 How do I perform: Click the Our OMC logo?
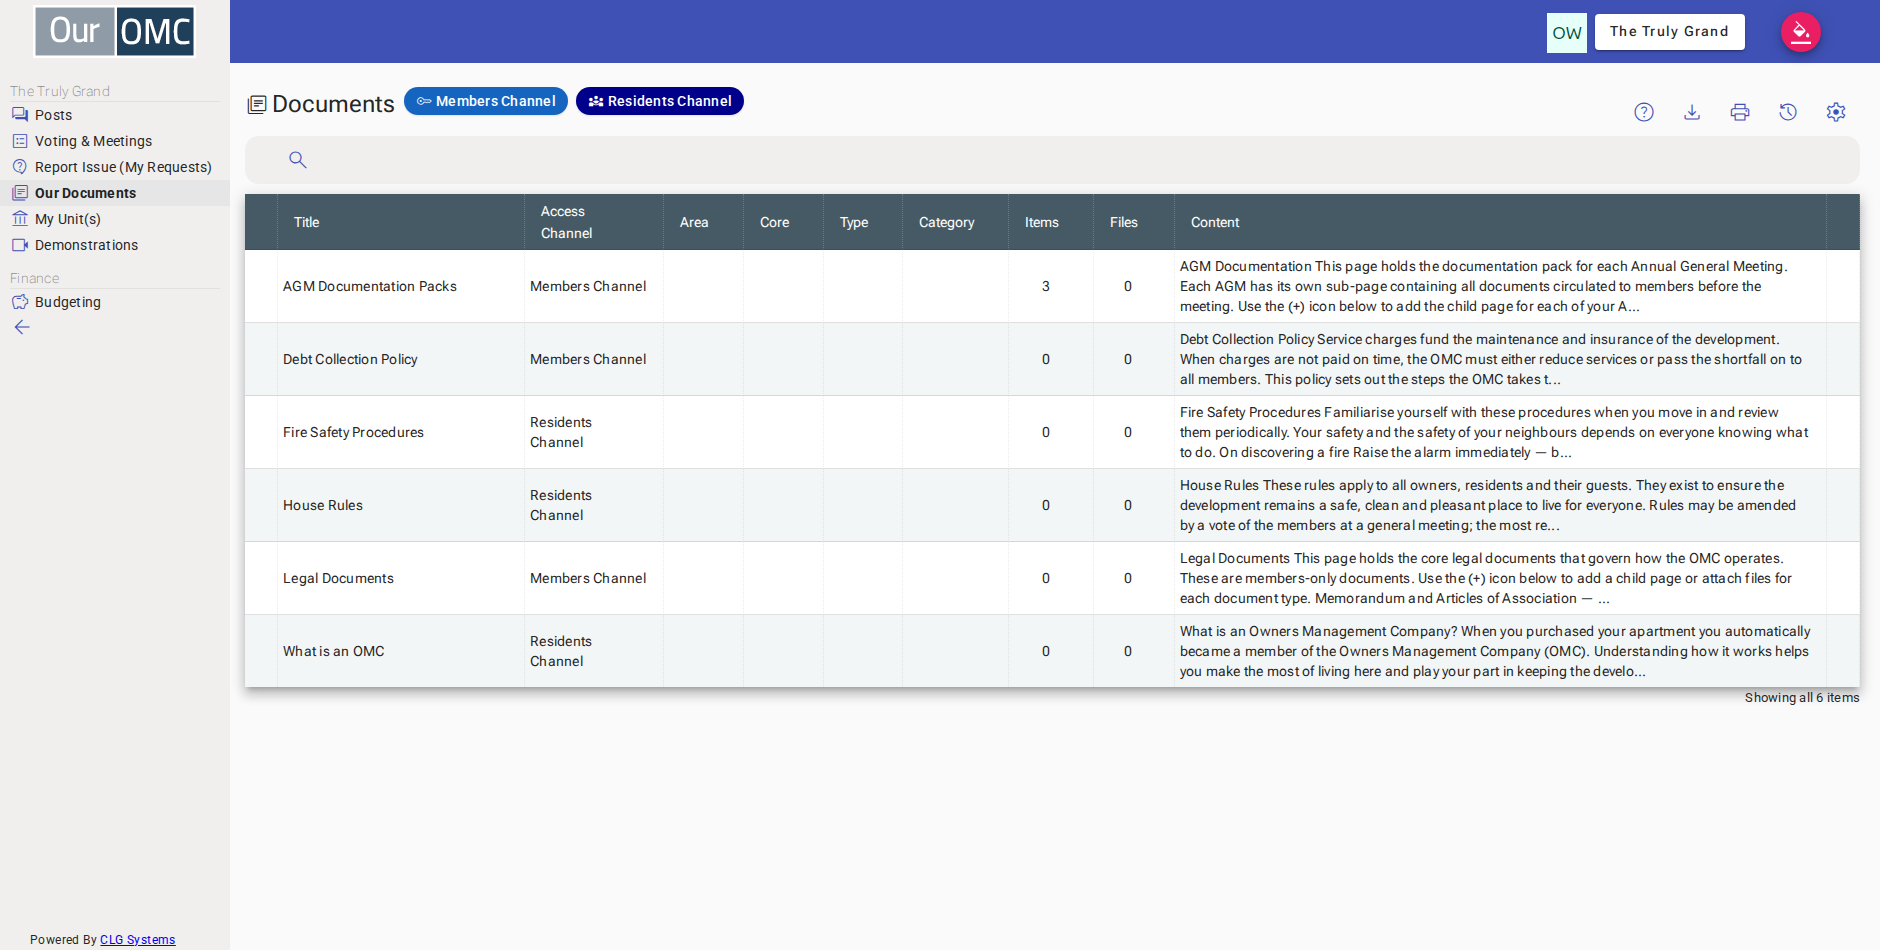pyautogui.click(x=115, y=32)
